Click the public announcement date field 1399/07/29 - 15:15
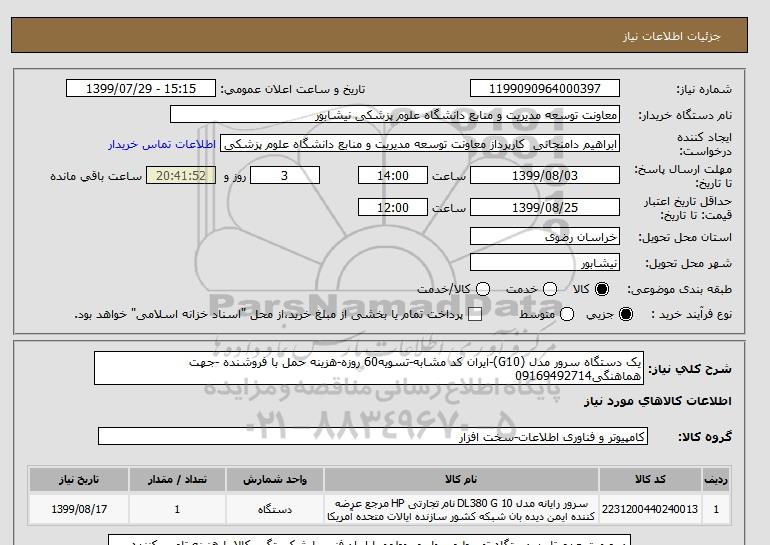The height and width of the screenshot is (545, 770). tap(141, 88)
